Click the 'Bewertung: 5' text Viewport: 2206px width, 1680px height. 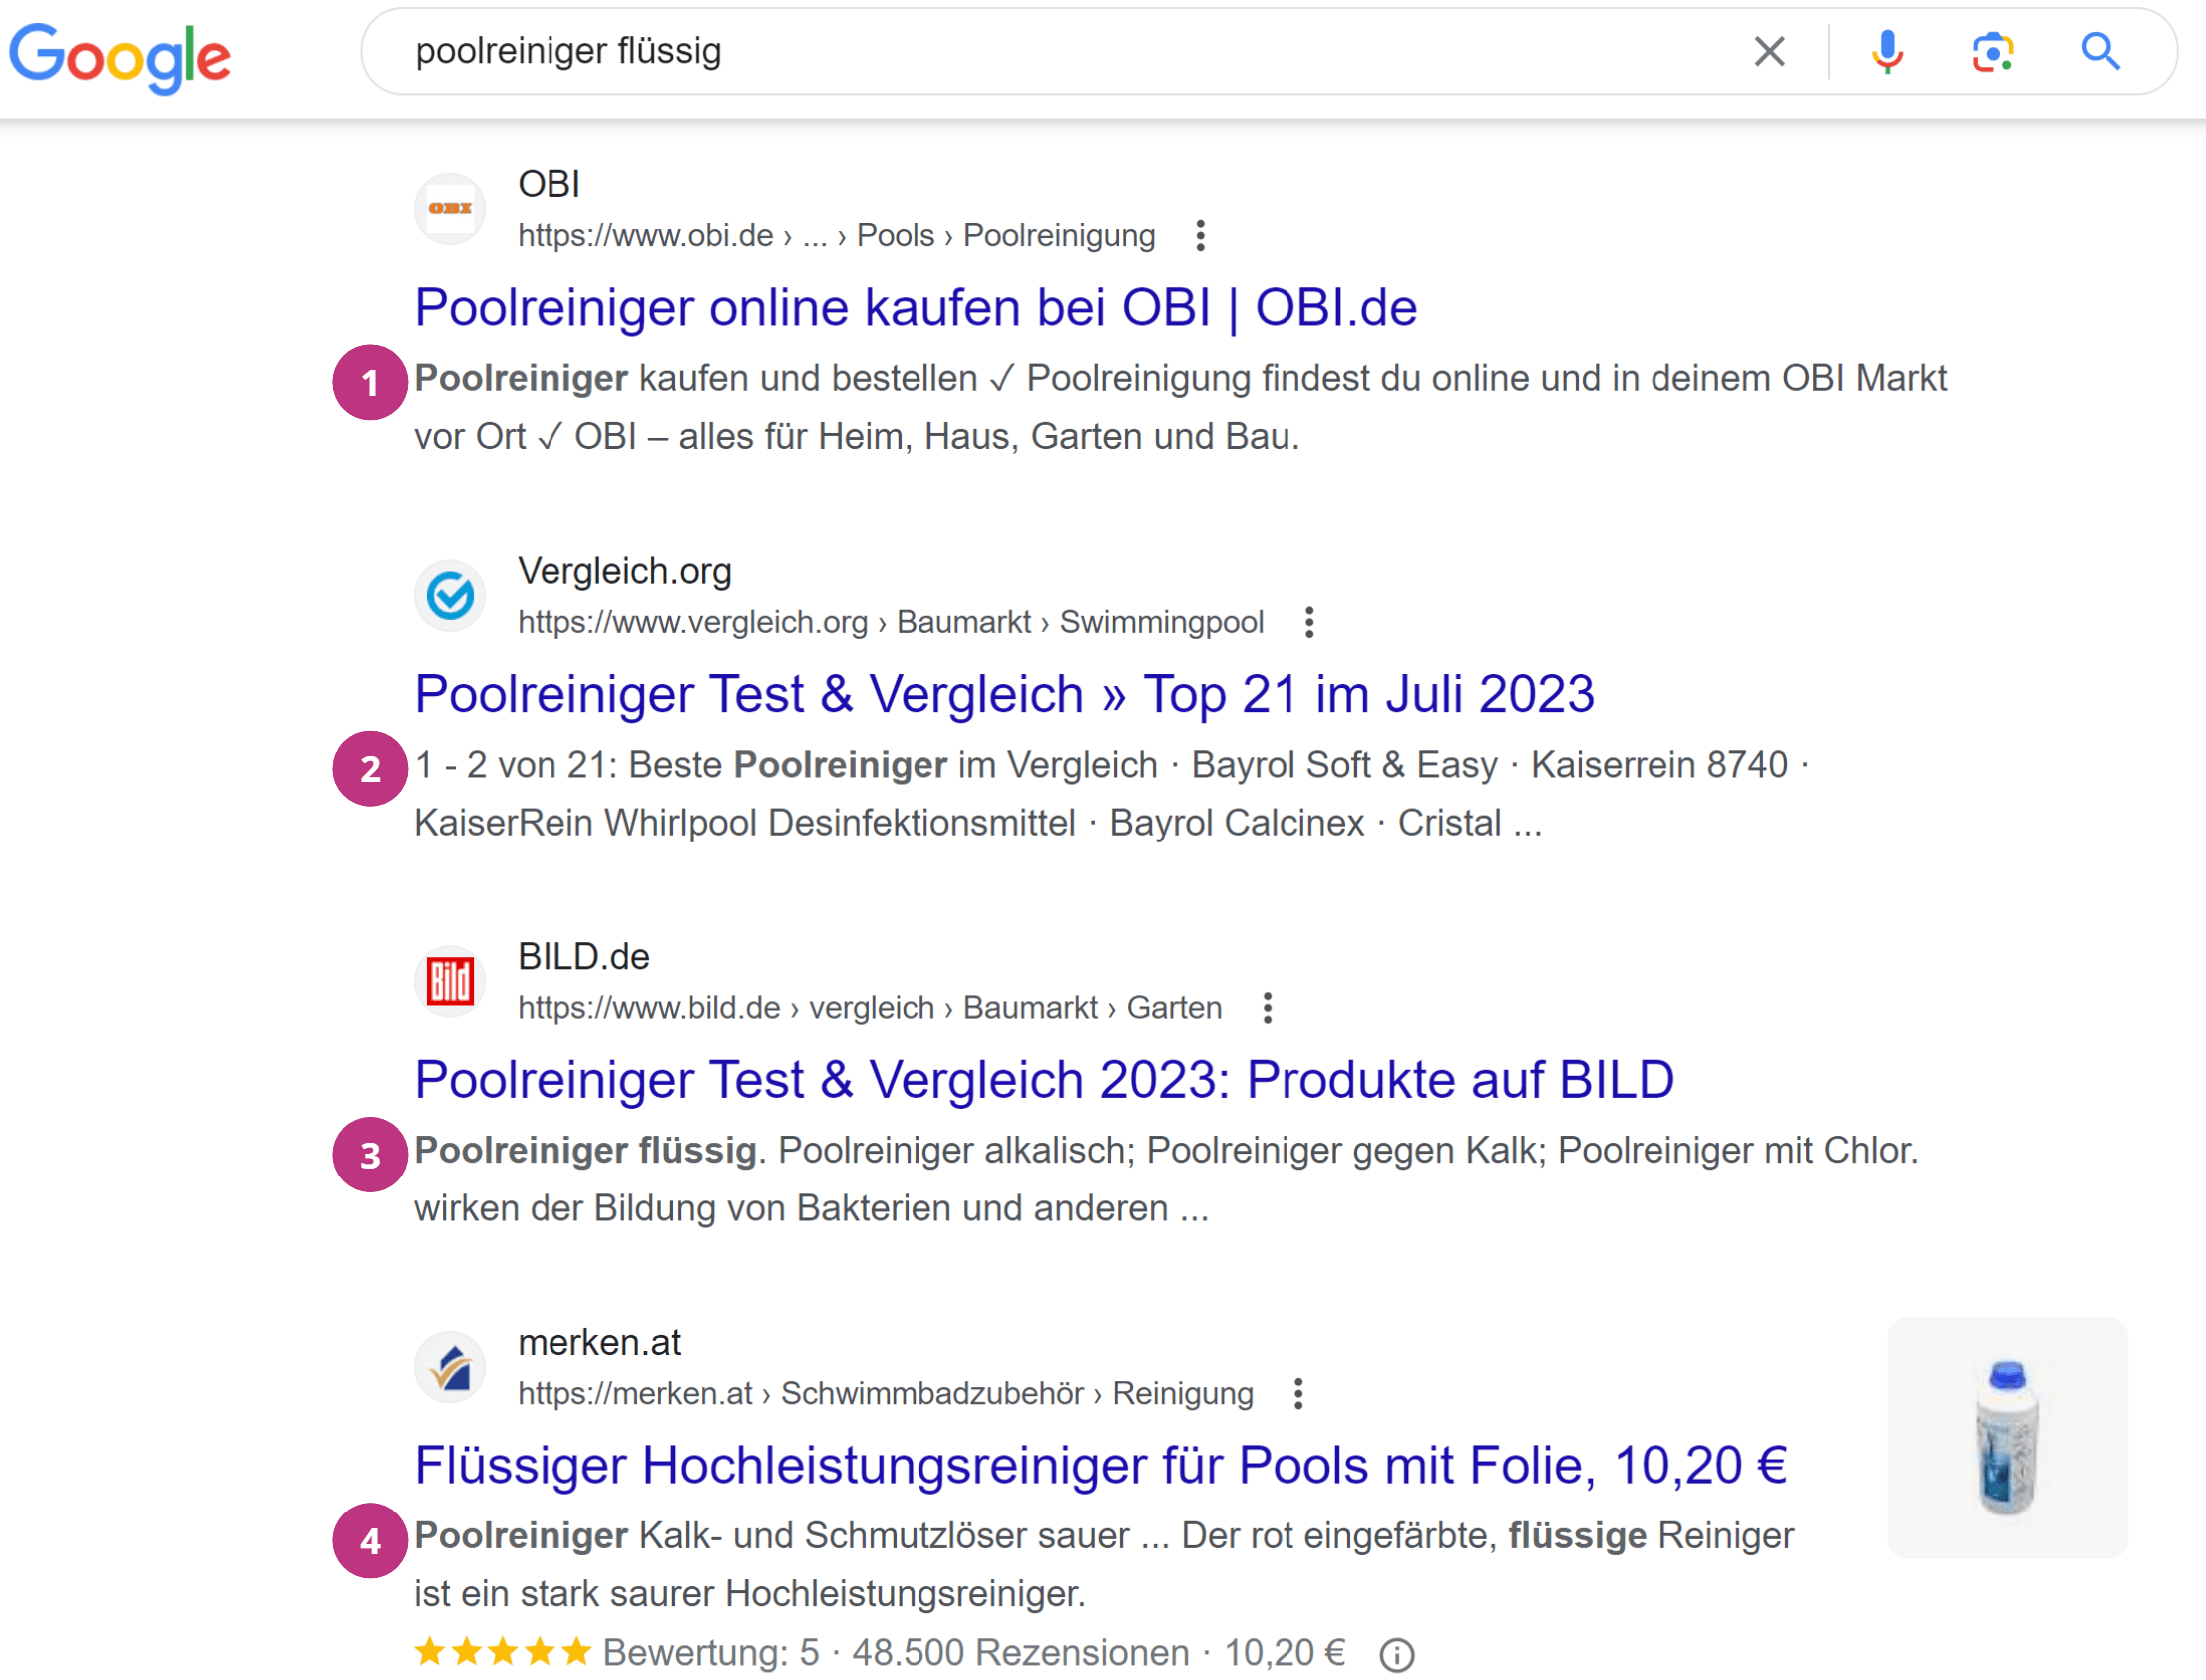tap(711, 1653)
